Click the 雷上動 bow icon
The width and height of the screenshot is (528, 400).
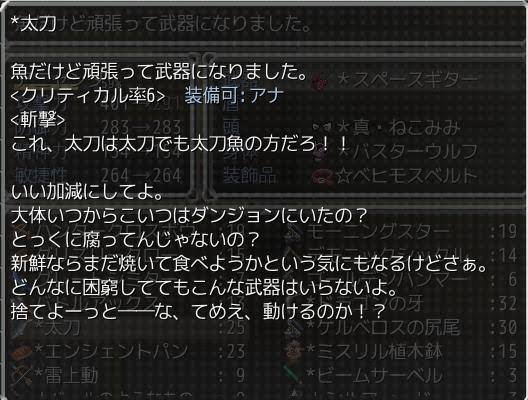[x=21, y=375]
